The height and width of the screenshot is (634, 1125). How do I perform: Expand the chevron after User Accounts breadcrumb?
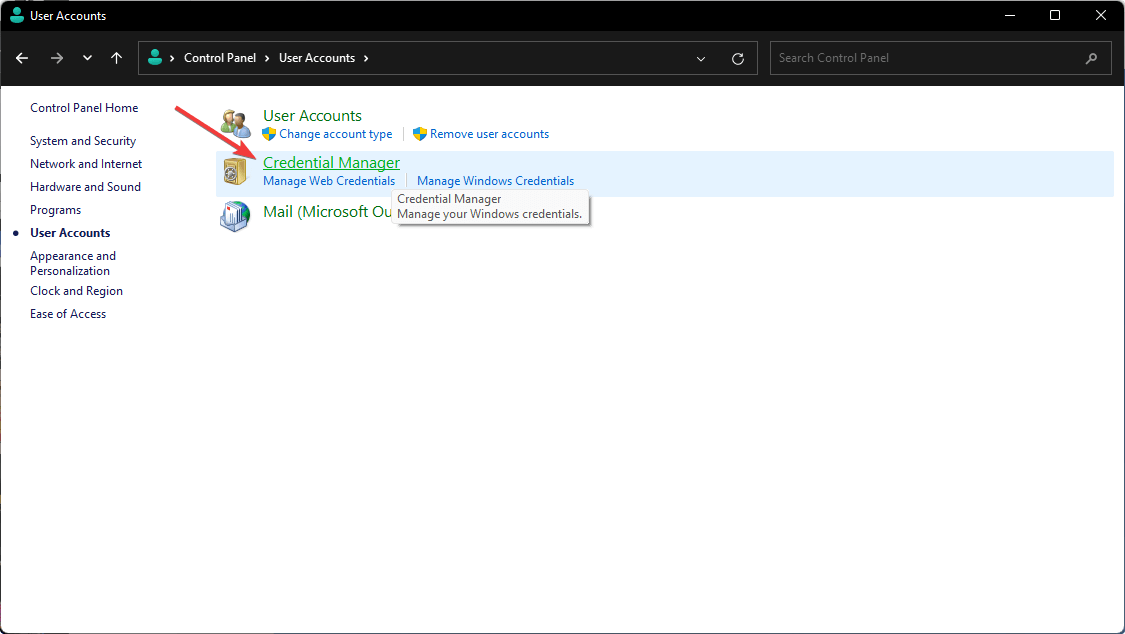click(x=366, y=58)
